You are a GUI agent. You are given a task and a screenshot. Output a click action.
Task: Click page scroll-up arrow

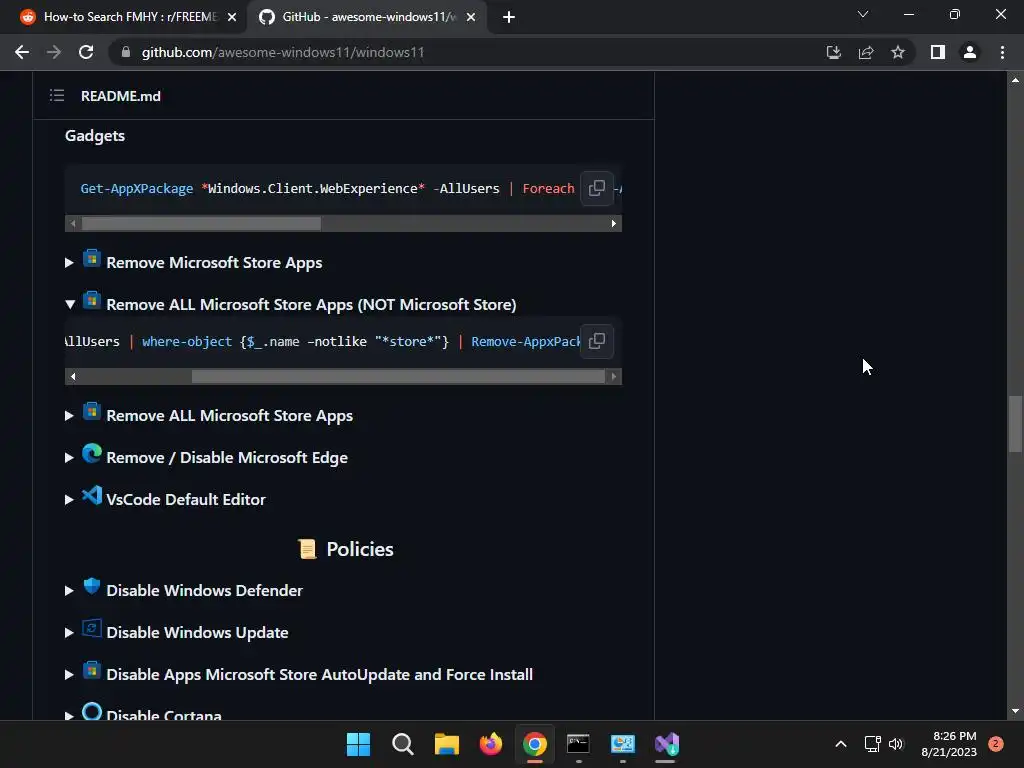click(1015, 80)
